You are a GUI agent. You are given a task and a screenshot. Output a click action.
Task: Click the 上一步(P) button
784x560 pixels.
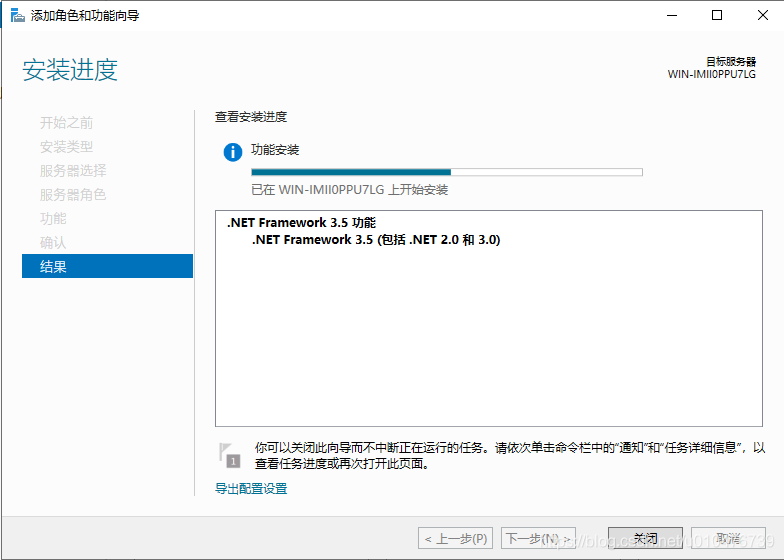(456, 538)
